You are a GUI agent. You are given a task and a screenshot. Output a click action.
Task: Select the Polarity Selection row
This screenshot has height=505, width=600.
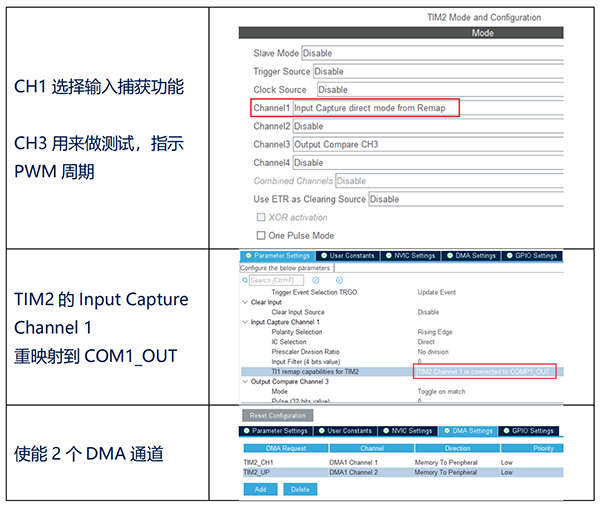click(x=402, y=332)
